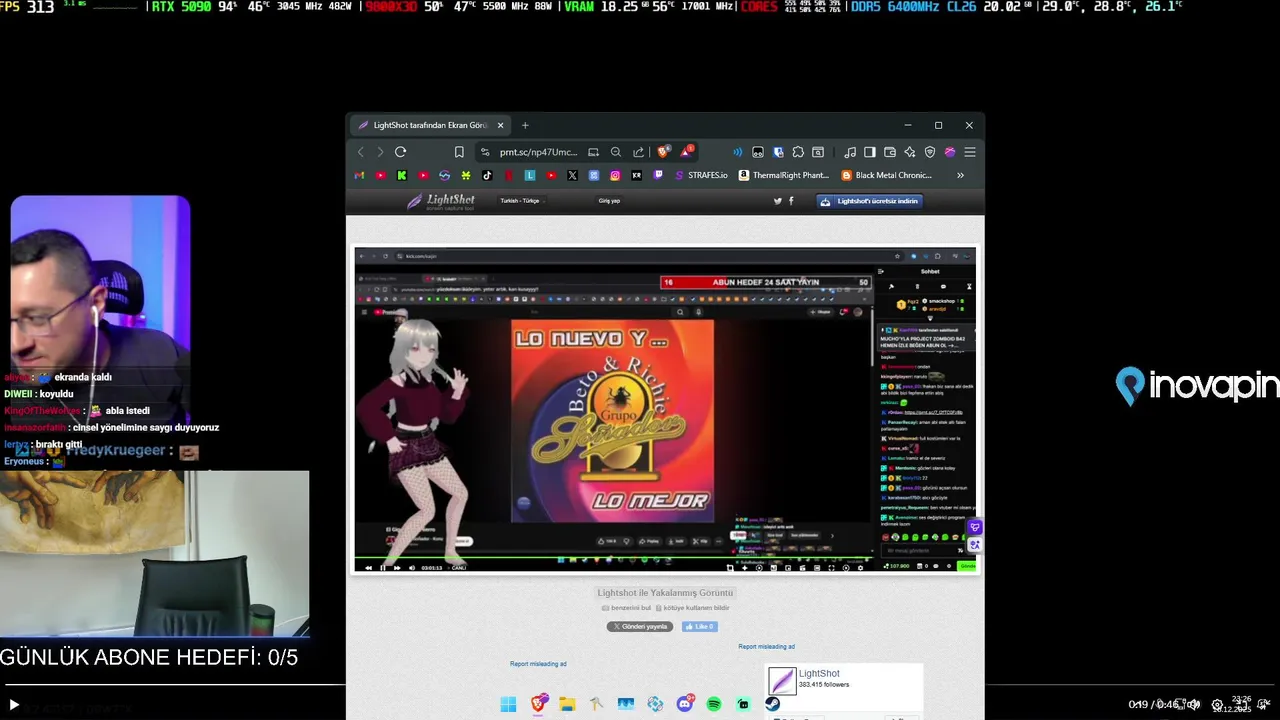1280x720 pixels.
Task: Click the Facebook Like button
Action: 700,626
